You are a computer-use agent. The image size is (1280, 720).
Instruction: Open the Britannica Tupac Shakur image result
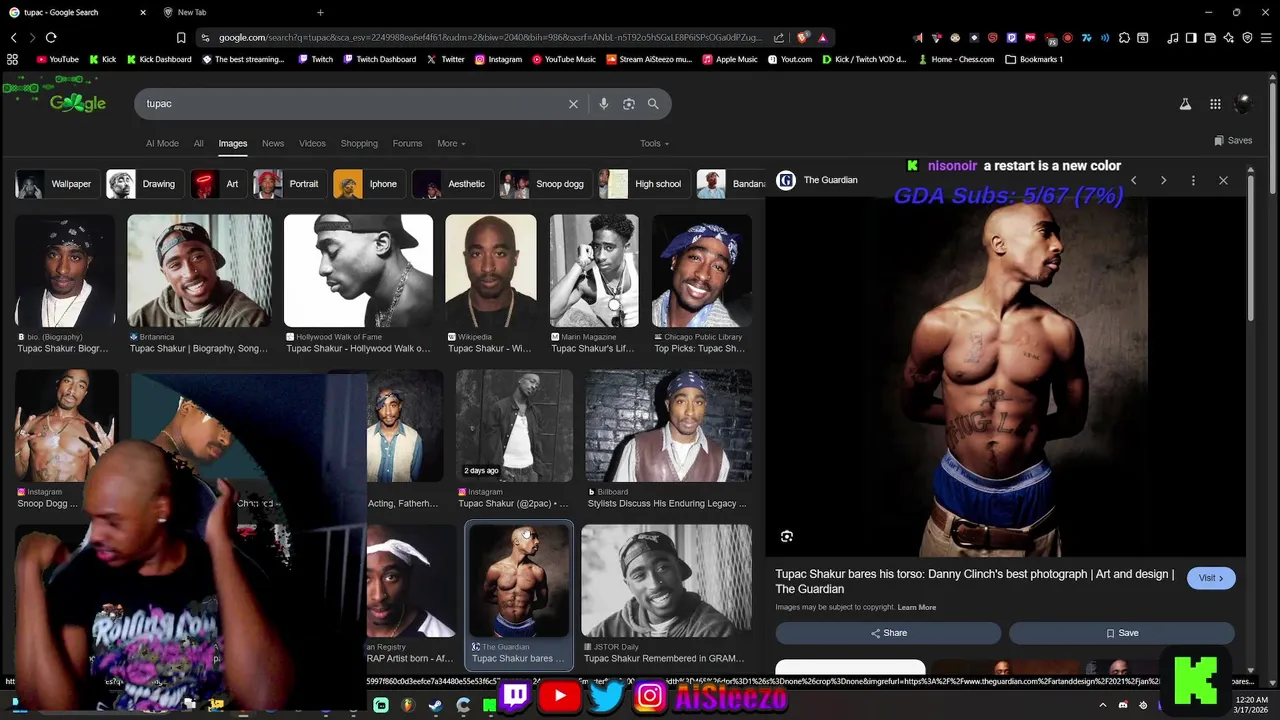tap(199, 285)
